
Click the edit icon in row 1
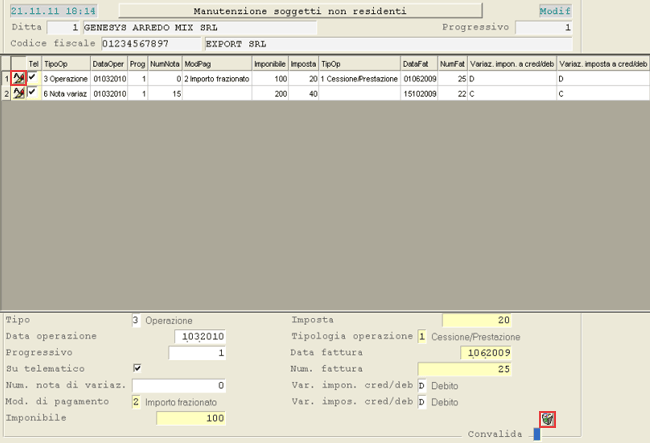coord(18,78)
